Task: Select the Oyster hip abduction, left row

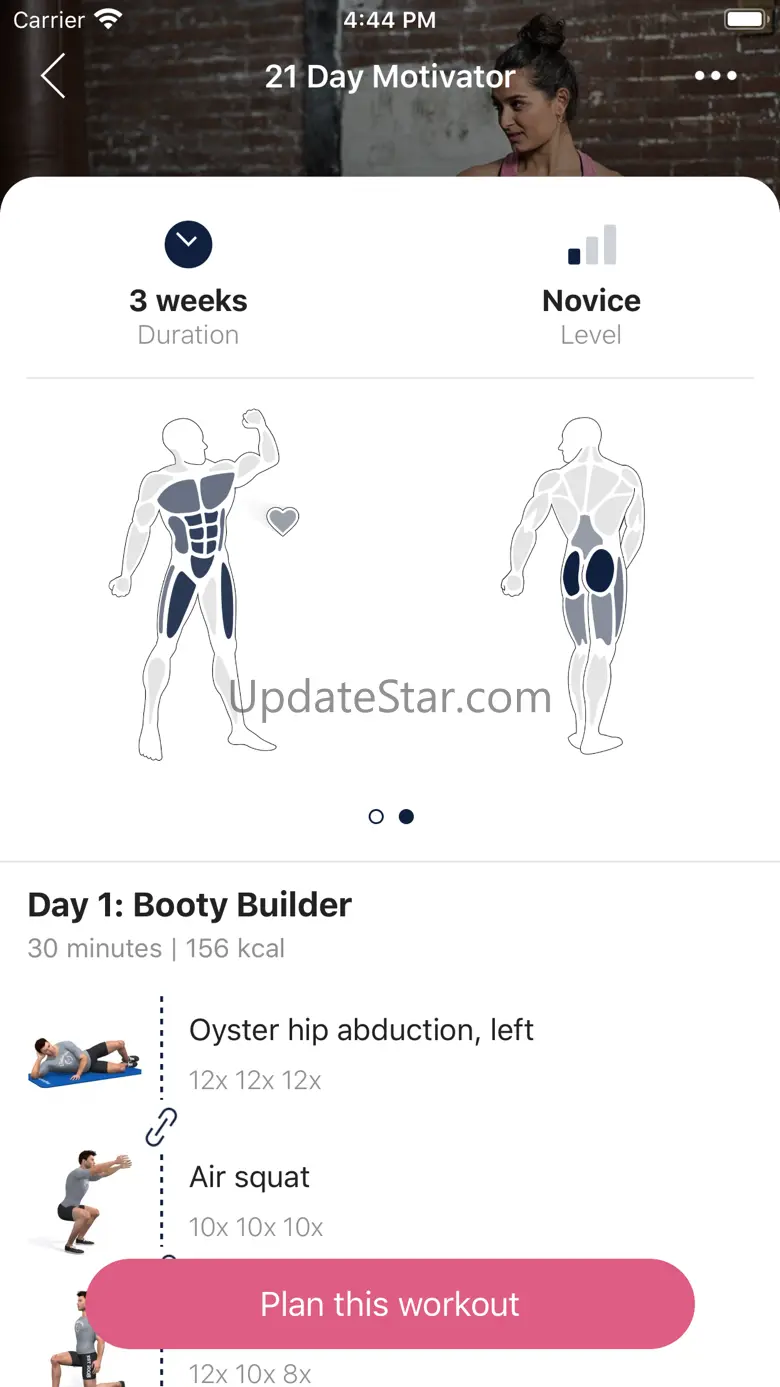Action: [390, 1054]
